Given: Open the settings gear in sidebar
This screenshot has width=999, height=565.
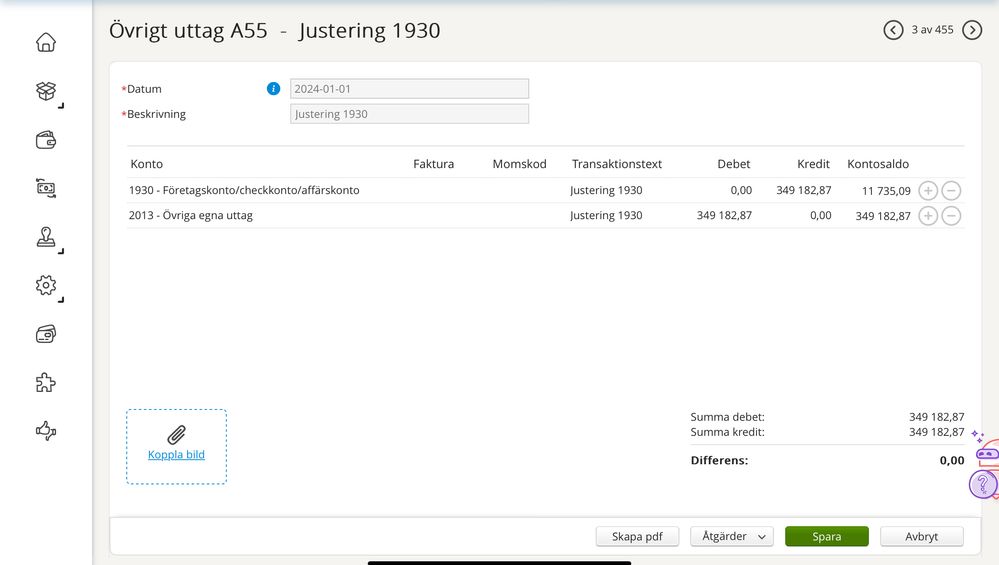Looking at the screenshot, I should (45, 286).
